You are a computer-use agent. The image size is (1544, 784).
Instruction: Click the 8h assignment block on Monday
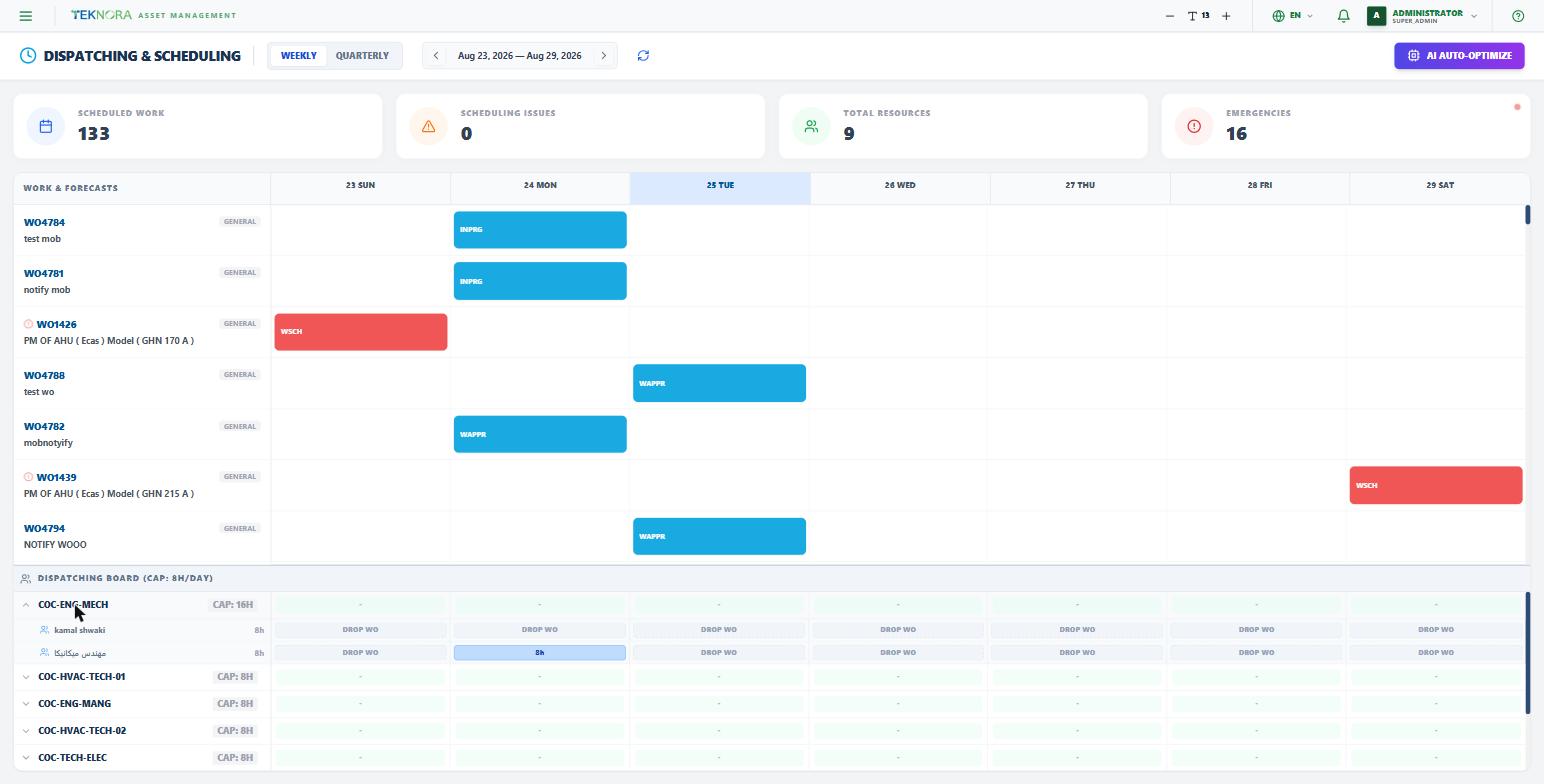point(540,653)
